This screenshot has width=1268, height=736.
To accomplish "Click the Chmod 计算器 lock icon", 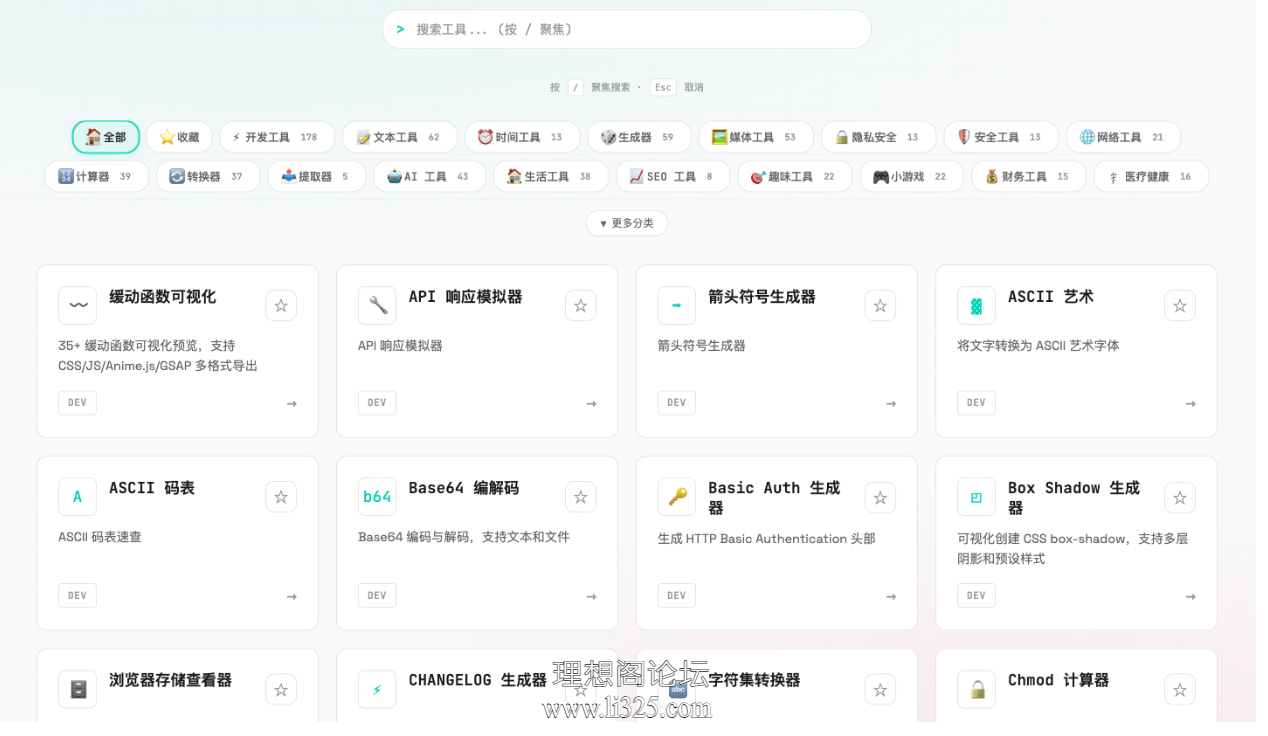I will [x=976, y=689].
